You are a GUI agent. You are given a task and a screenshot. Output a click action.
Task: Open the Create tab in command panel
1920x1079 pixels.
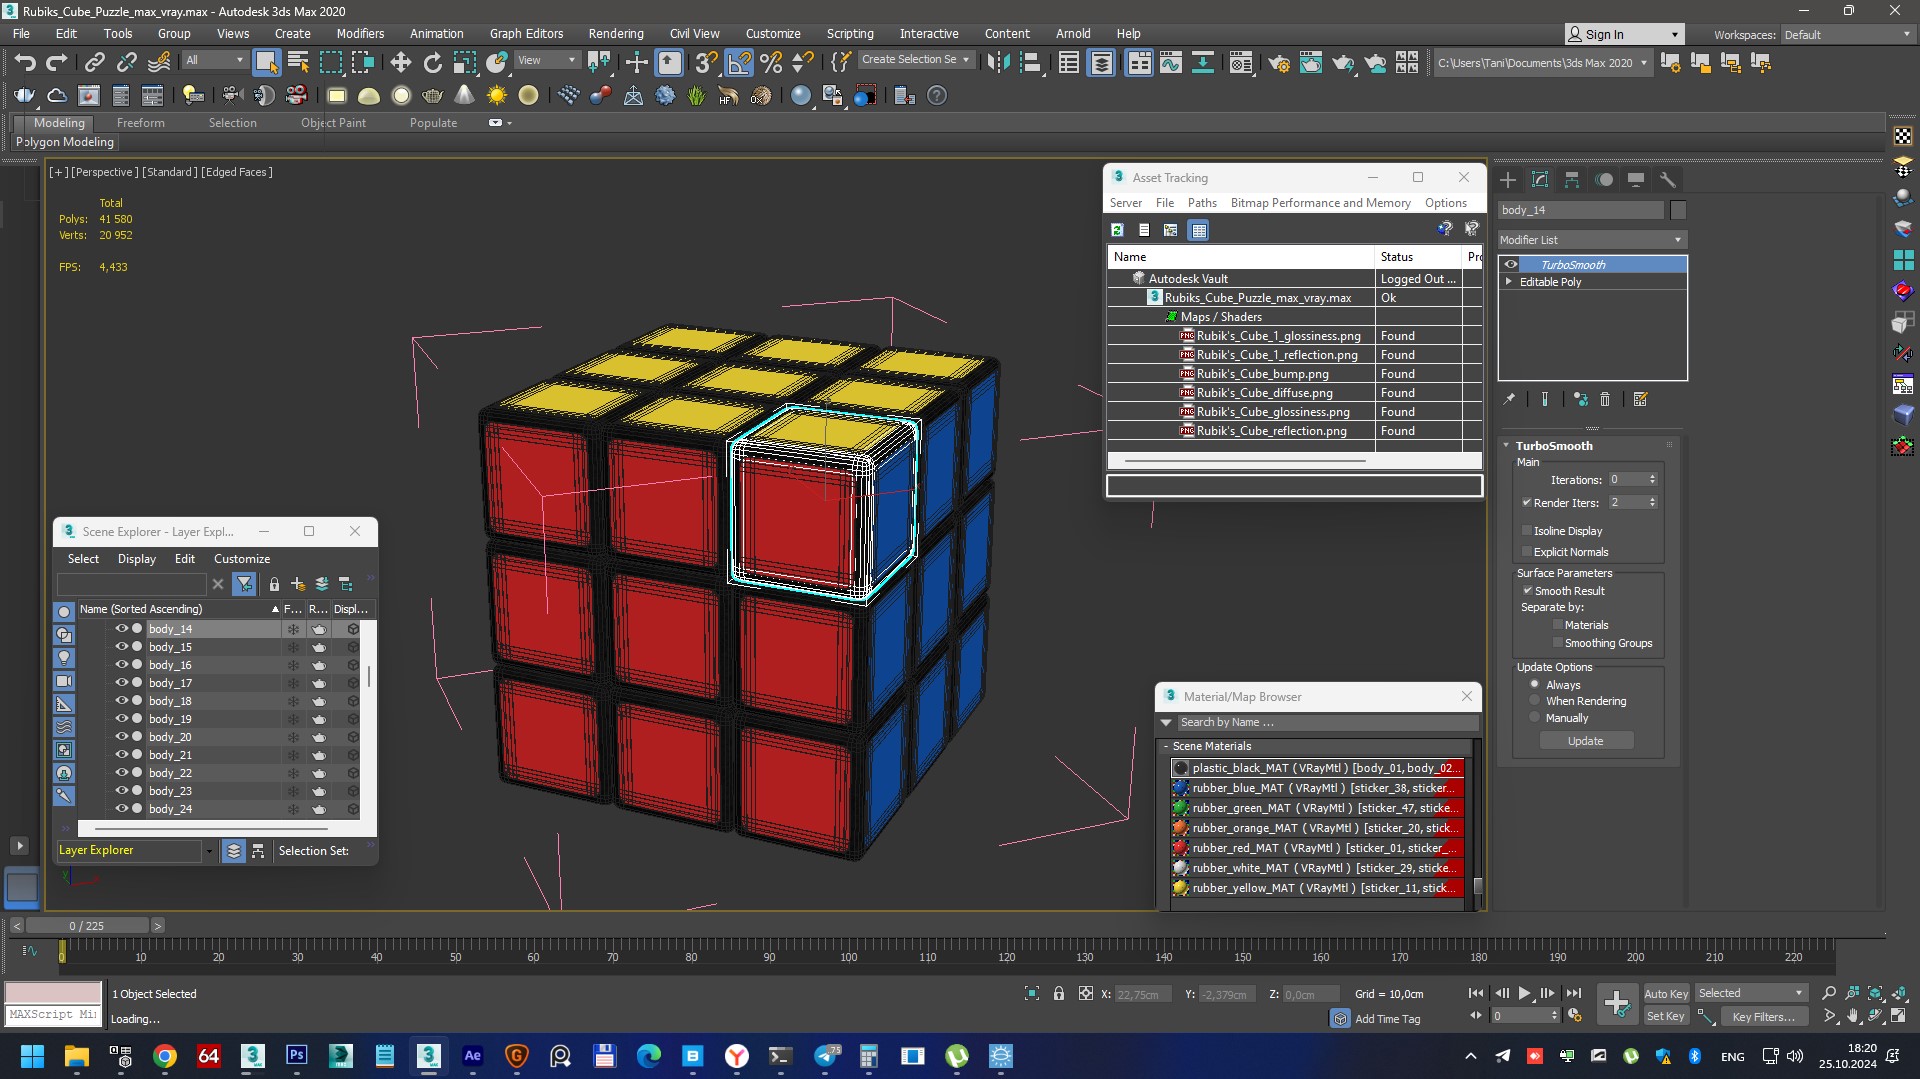[x=1508, y=180]
